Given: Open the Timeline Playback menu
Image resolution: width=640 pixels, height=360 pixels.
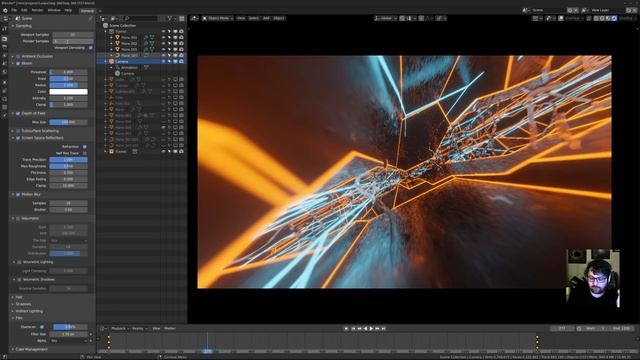Looking at the screenshot, I should [x=120, y=329].
